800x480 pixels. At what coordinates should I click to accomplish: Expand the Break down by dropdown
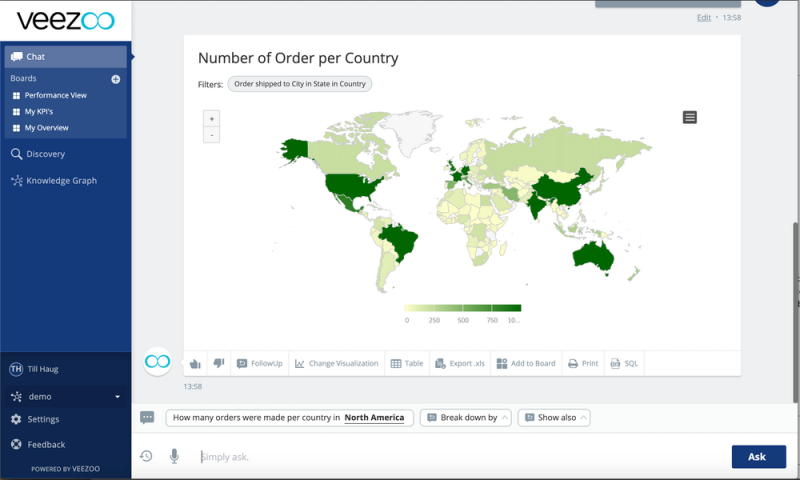[x=466, y=418]
